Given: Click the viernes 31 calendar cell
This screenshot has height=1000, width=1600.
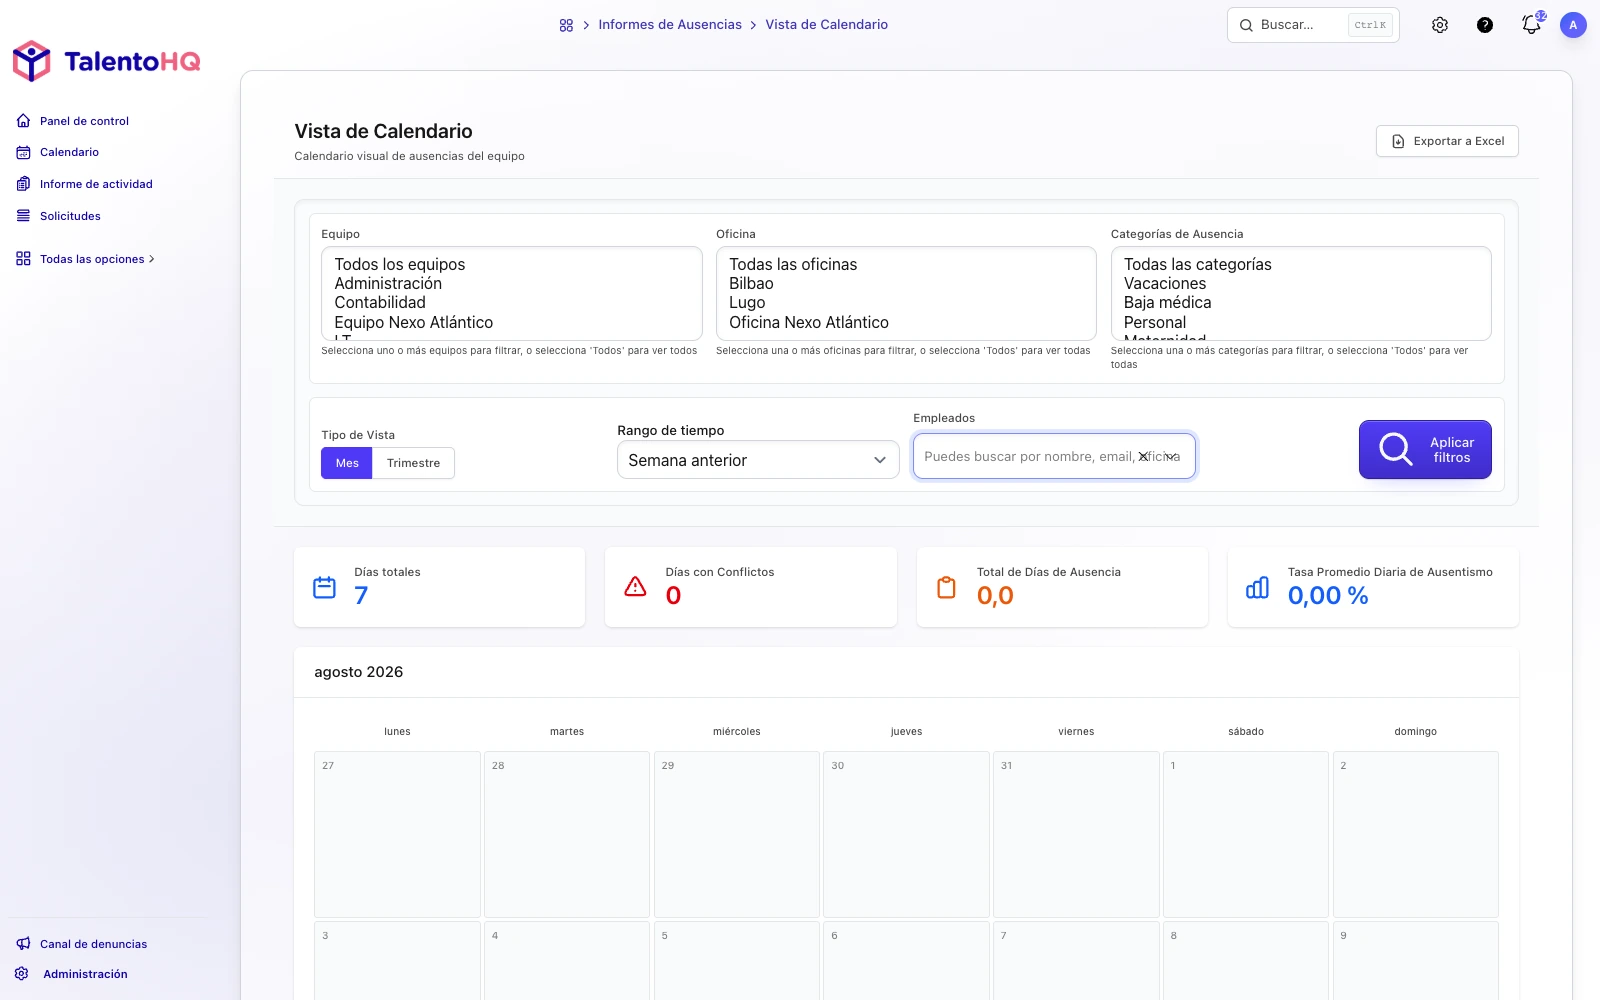Looking at the screenshot, I should tap(1076, 834).
